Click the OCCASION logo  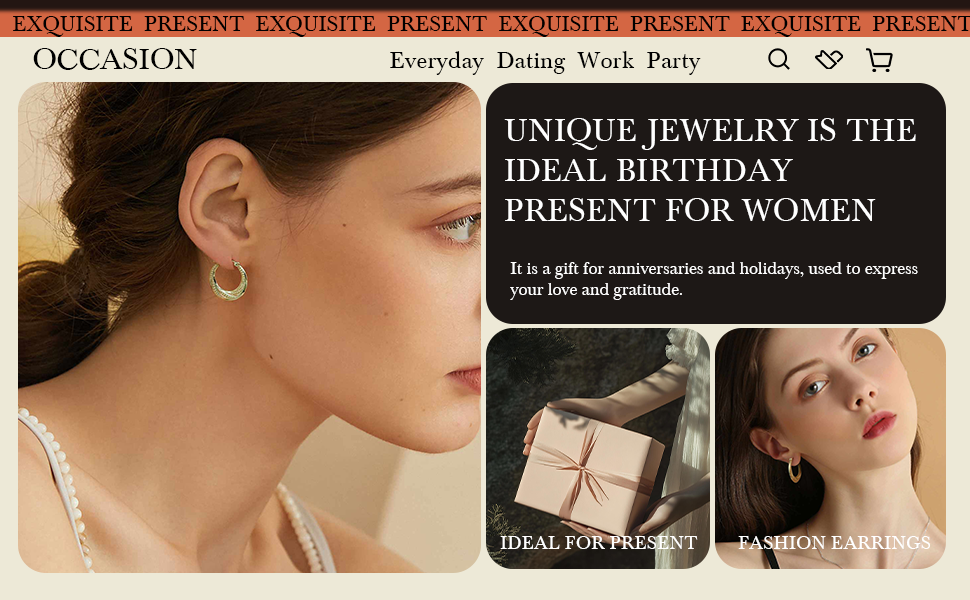click(115, 59)
